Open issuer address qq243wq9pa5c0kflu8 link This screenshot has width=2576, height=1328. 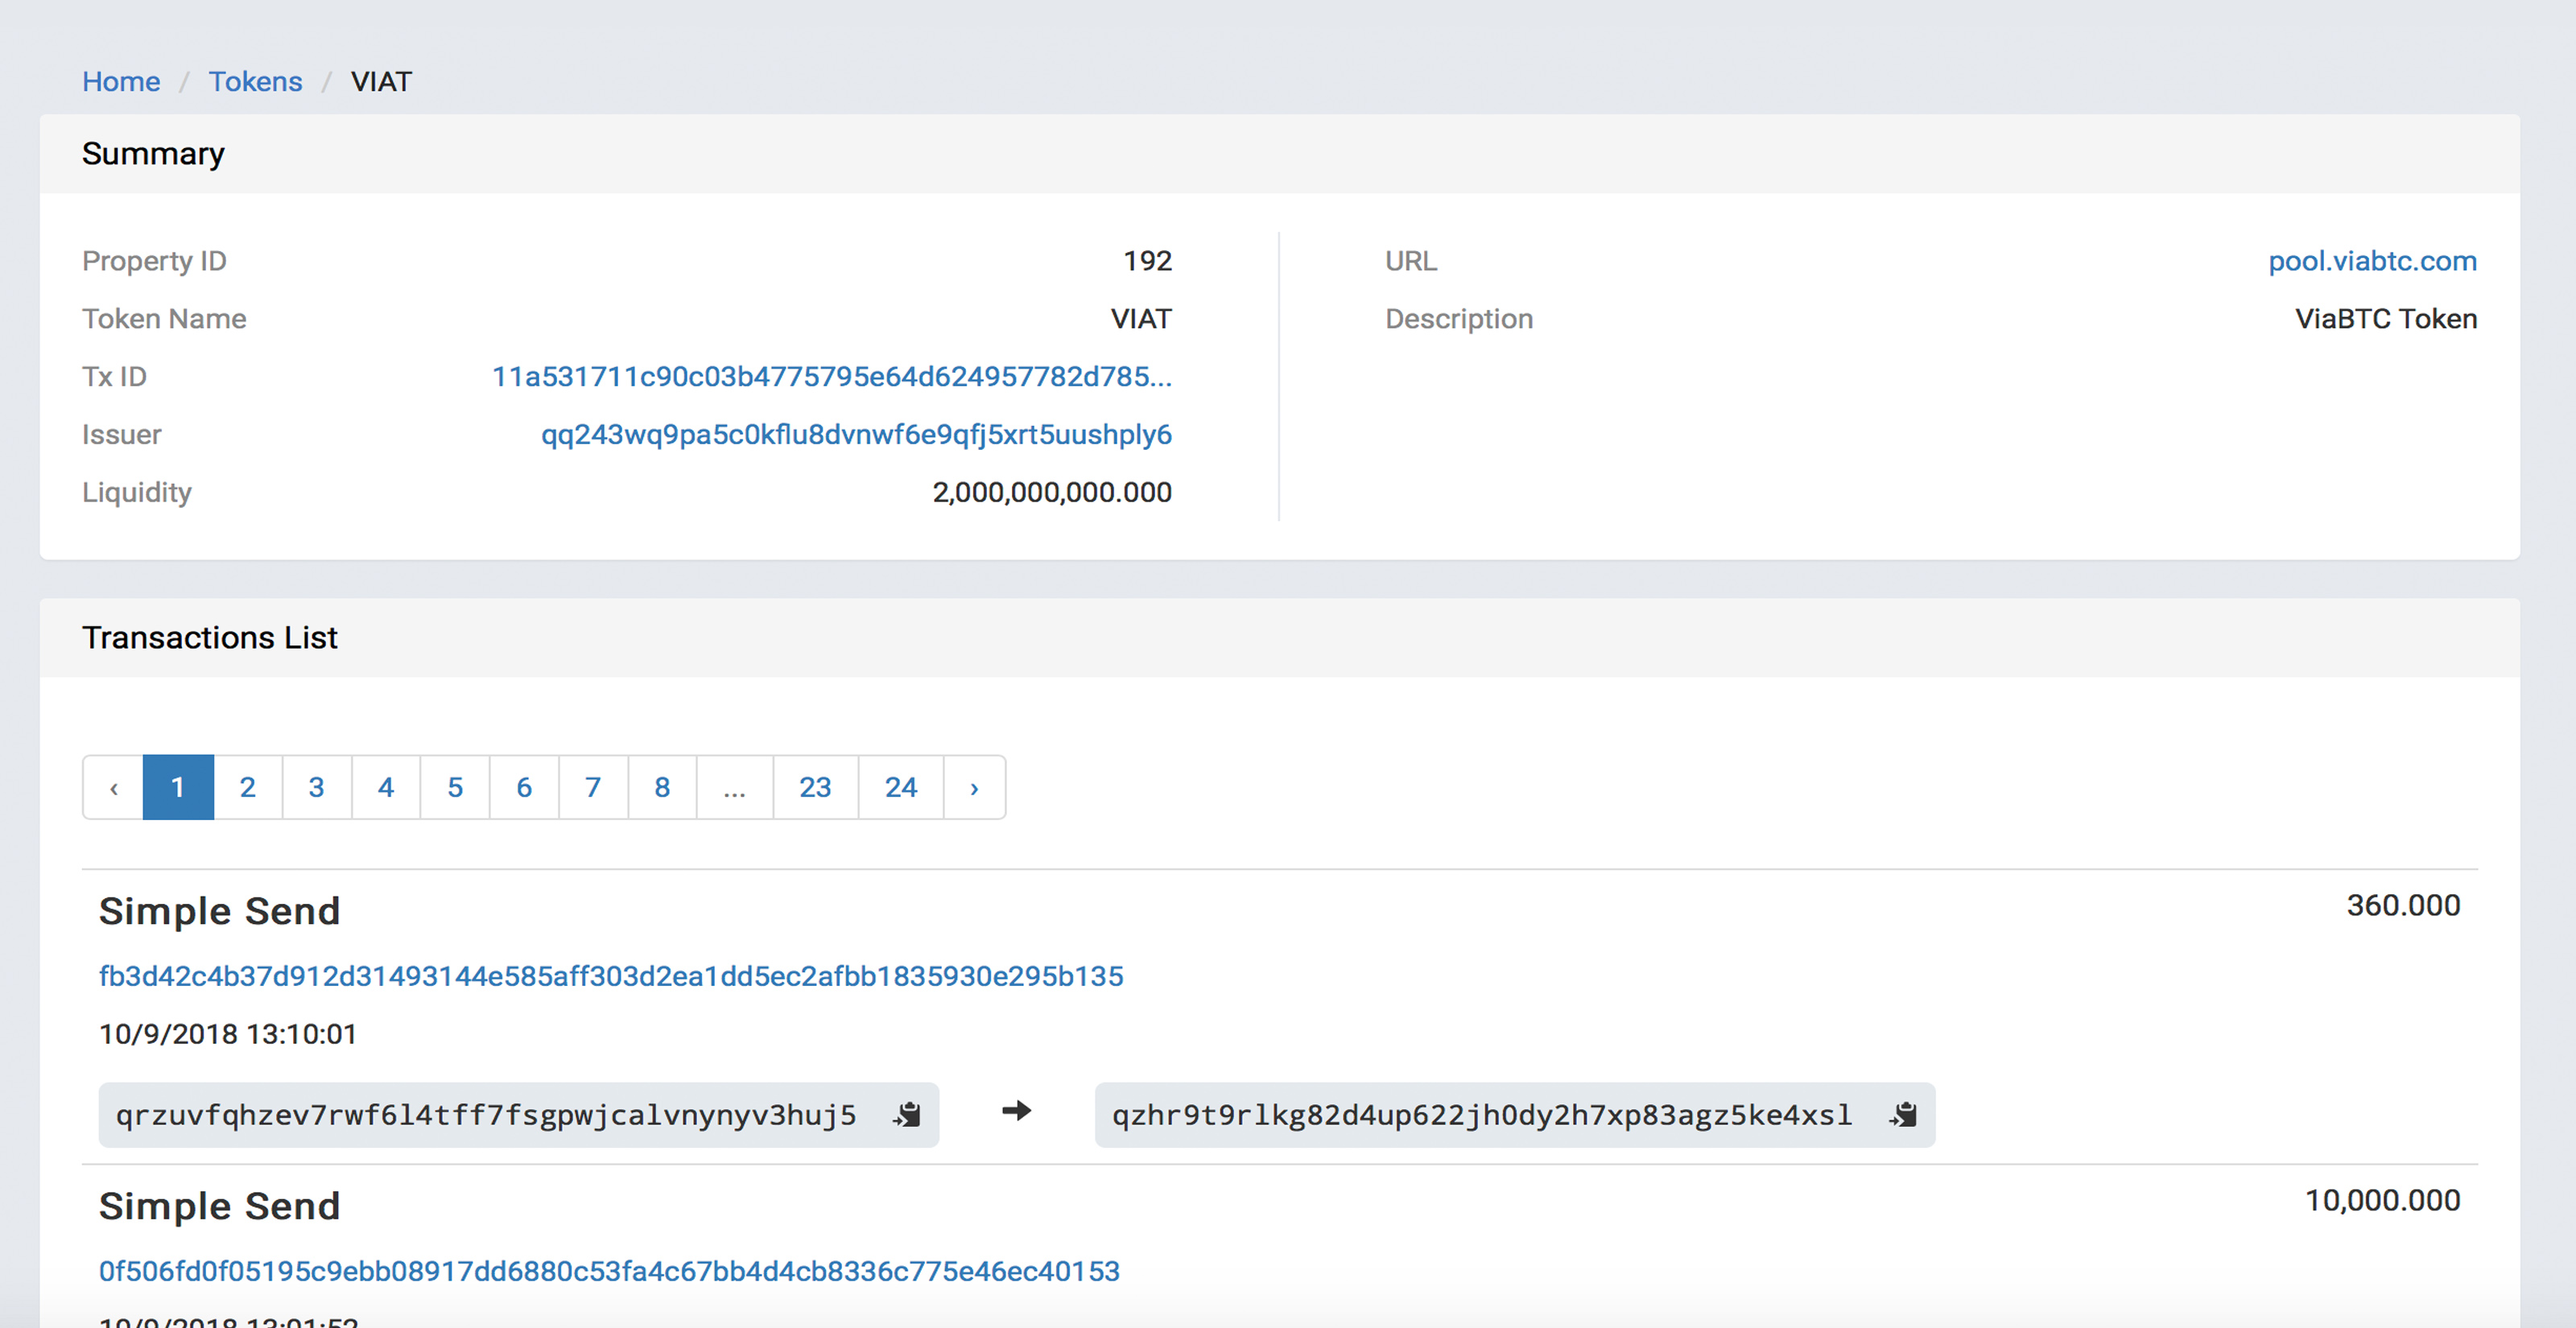tap(856, 434)
